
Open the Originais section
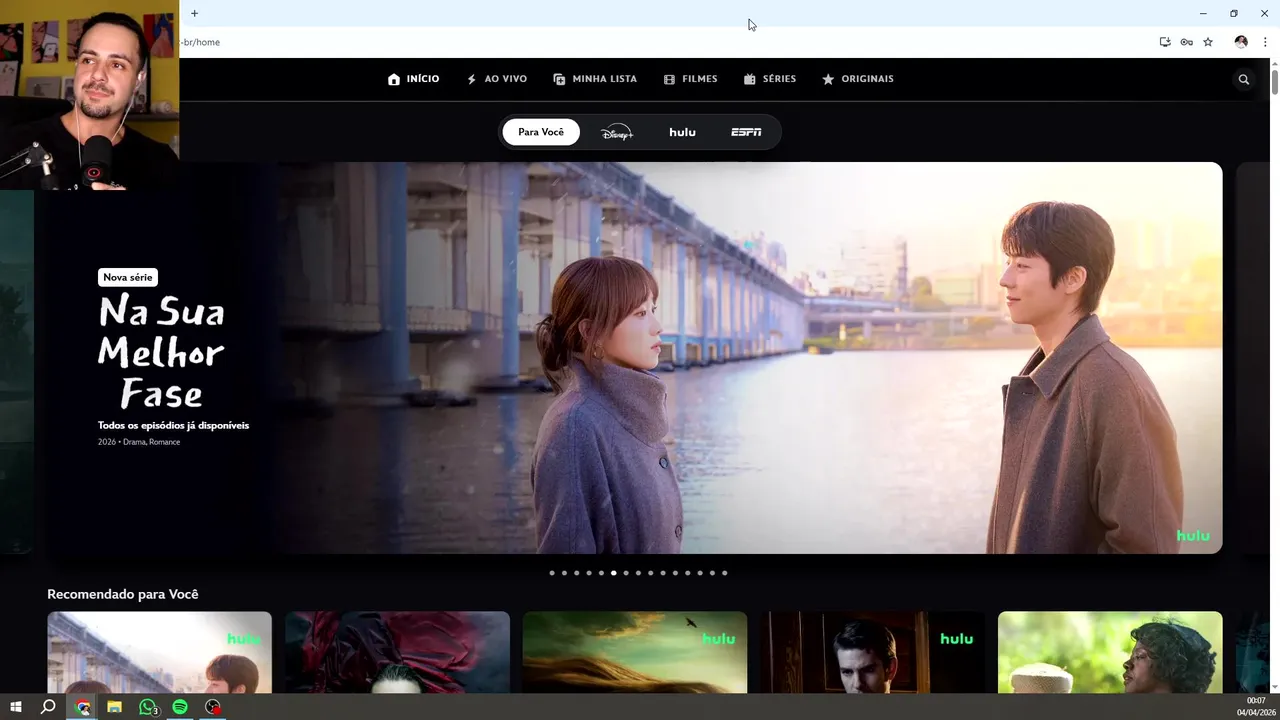coord(858,79)
